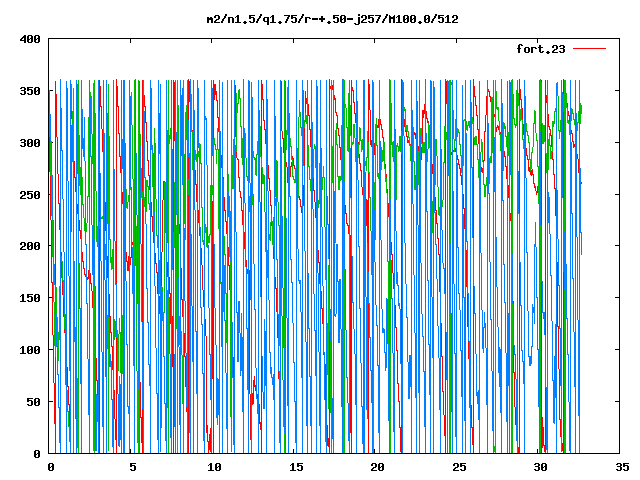The width and height of the screenshot is (640, 480).
Task: Click the y-axis label 300
Action: (x=30, y=143)
